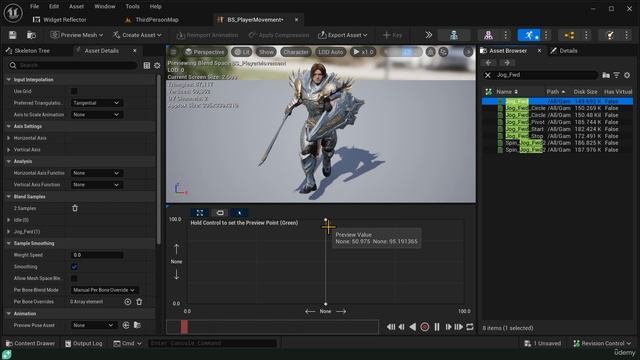Open the viewport hamburger options menu
The width and height of the screenshot is (640, 360).
[173, 52]
